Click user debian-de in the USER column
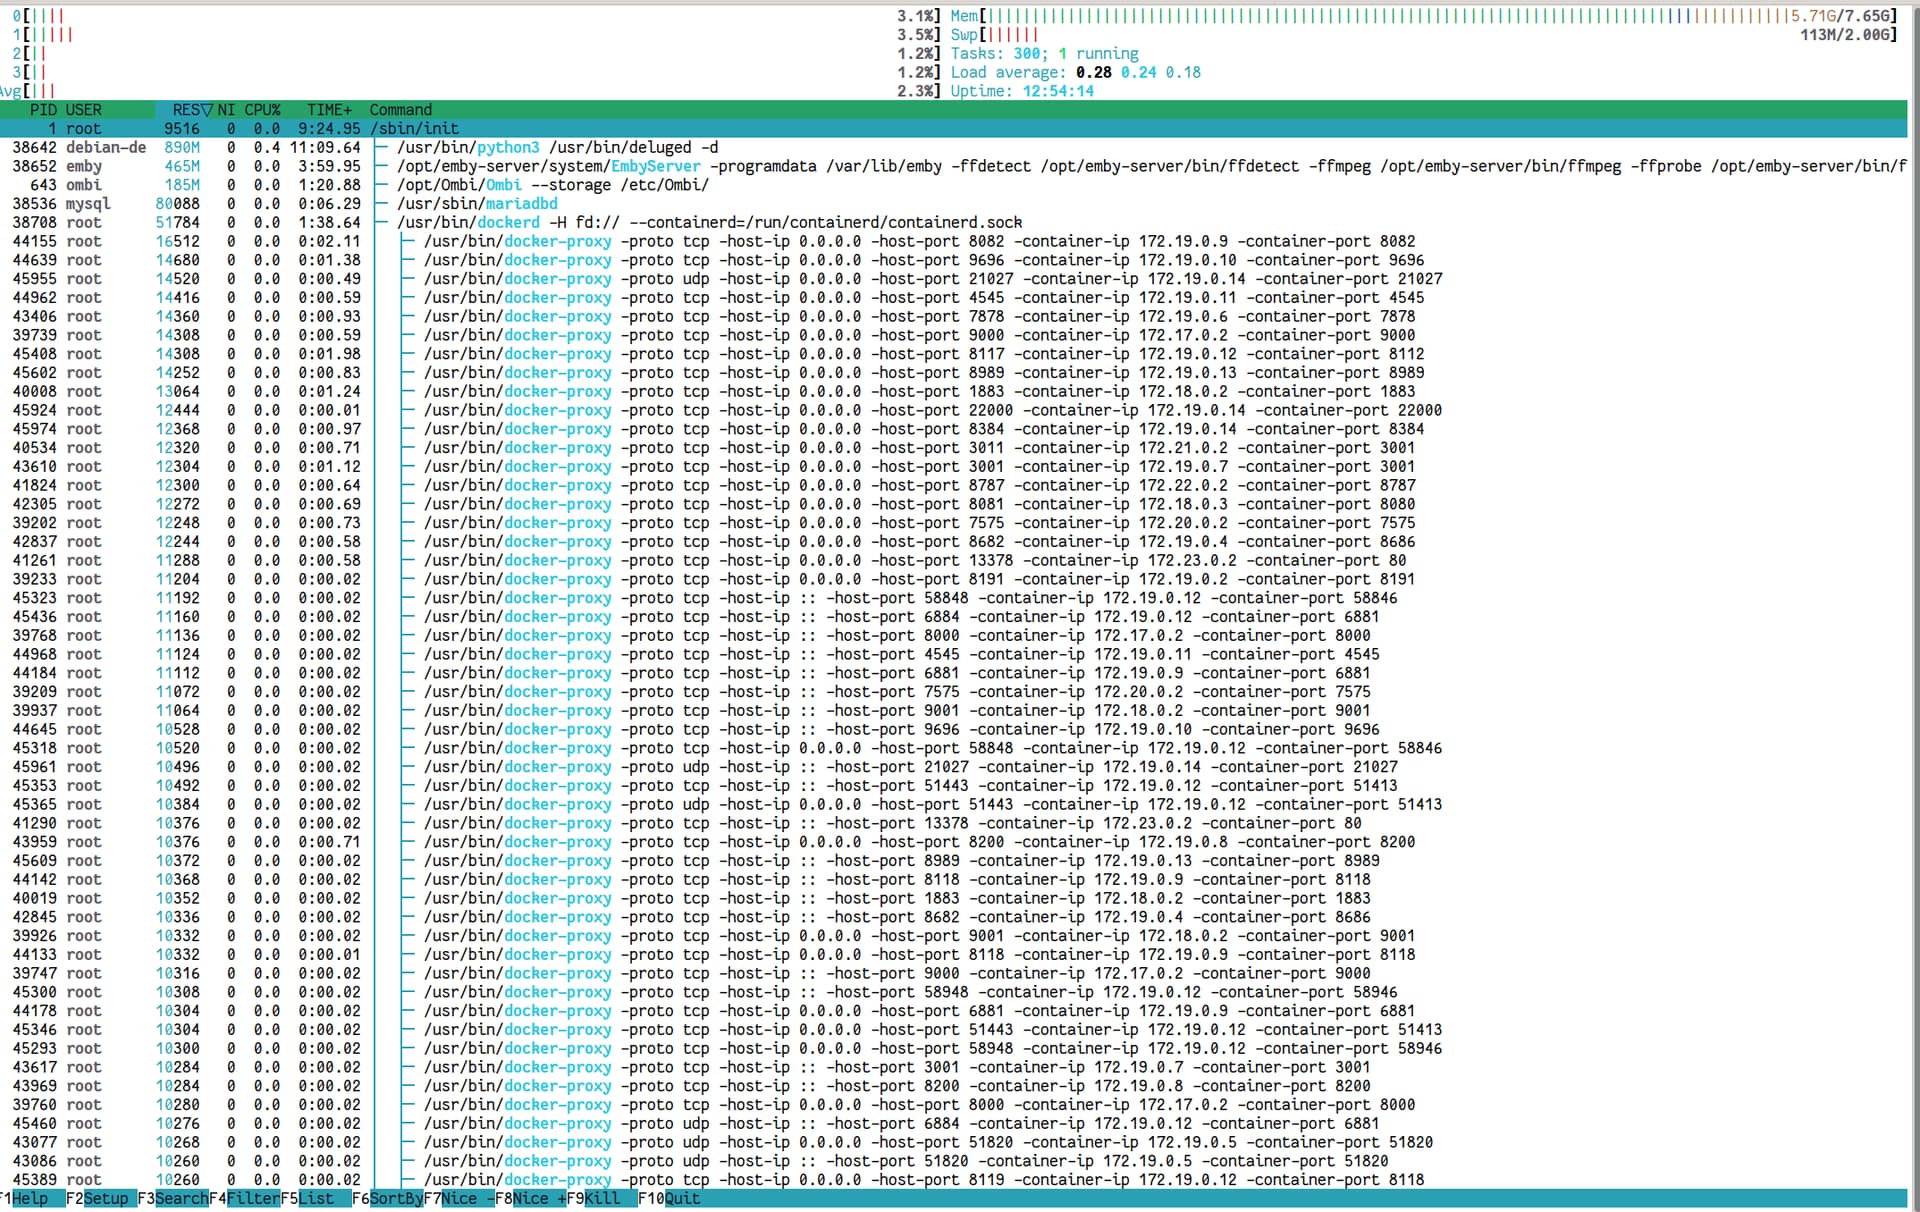 106,148
